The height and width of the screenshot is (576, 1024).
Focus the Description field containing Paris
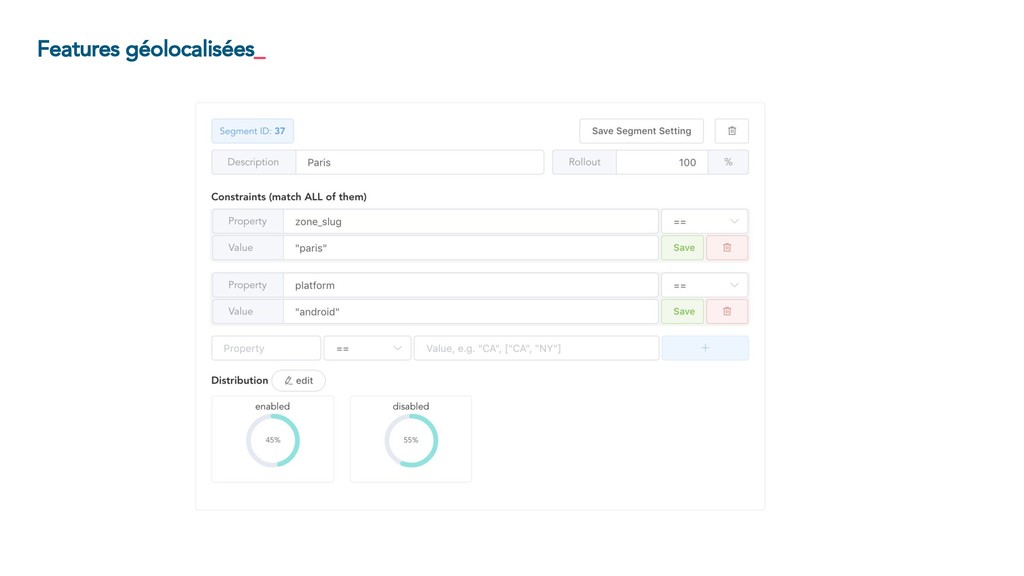pyautogui.click(x=419, y=162)
